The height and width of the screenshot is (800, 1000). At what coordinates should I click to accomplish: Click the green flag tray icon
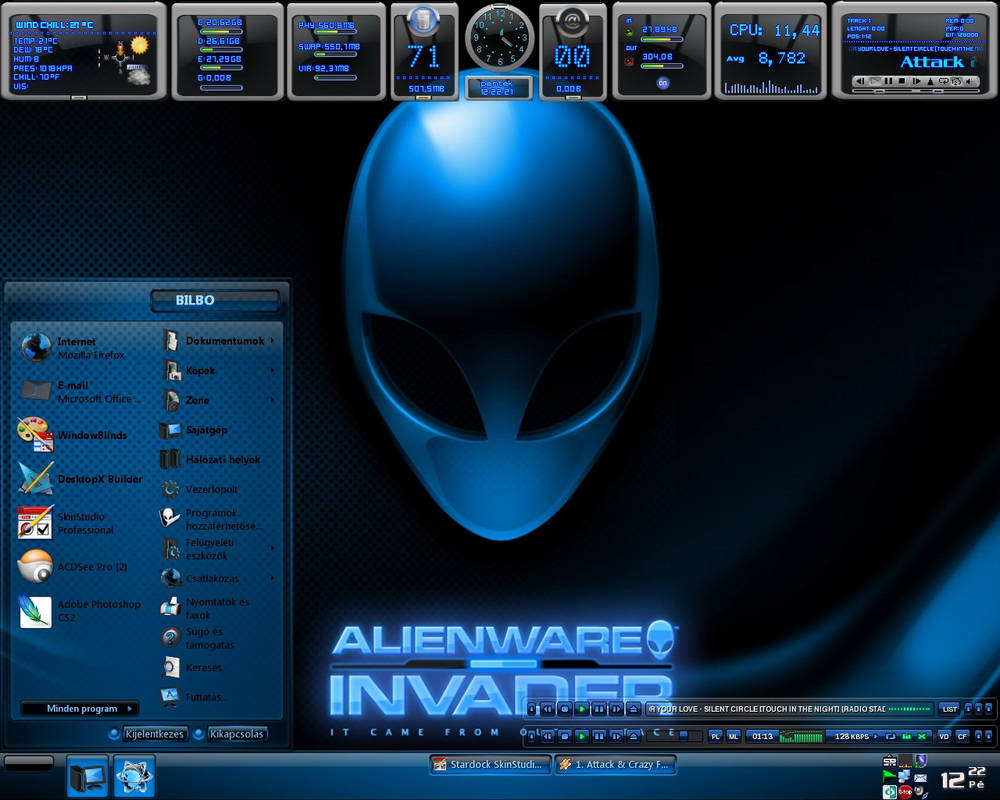click(x=888, y=776)
